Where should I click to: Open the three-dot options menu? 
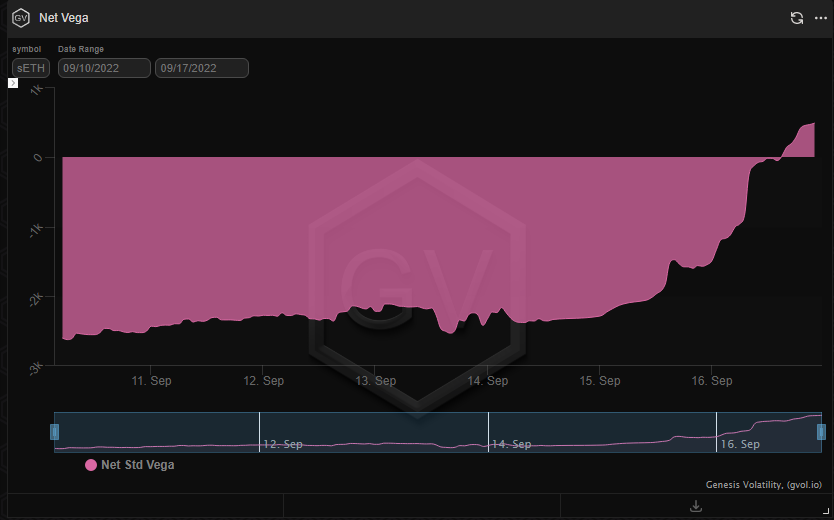click(x=821, y=18)
